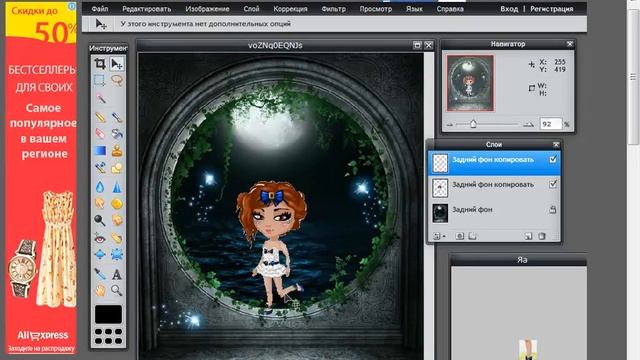Select the Crop tool
The image size is (640, 360).
click(100, 64)
